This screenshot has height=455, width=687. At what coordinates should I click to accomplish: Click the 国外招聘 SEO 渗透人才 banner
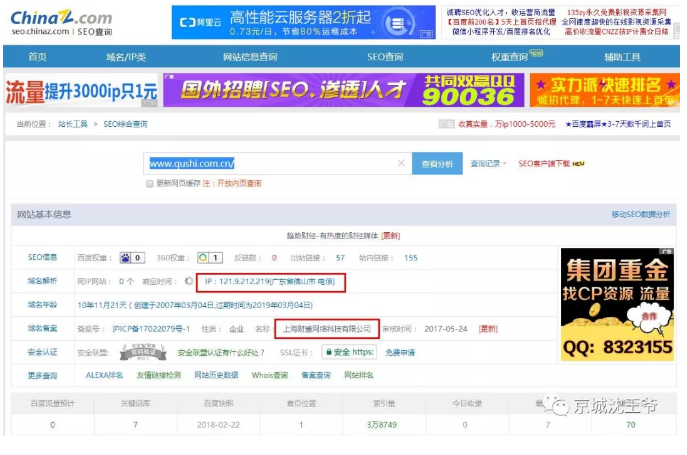click(x=344, y=90)
